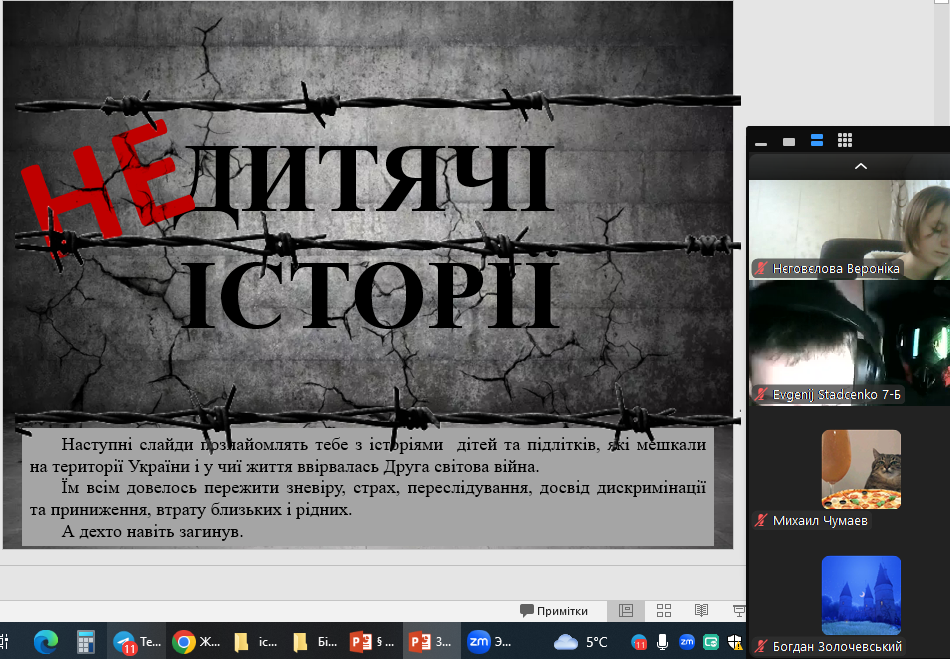The image size is (950, 659).
Task: Click muted mic icon beside Нєговєлова Вероніка
Action: [x=762, y=268]
